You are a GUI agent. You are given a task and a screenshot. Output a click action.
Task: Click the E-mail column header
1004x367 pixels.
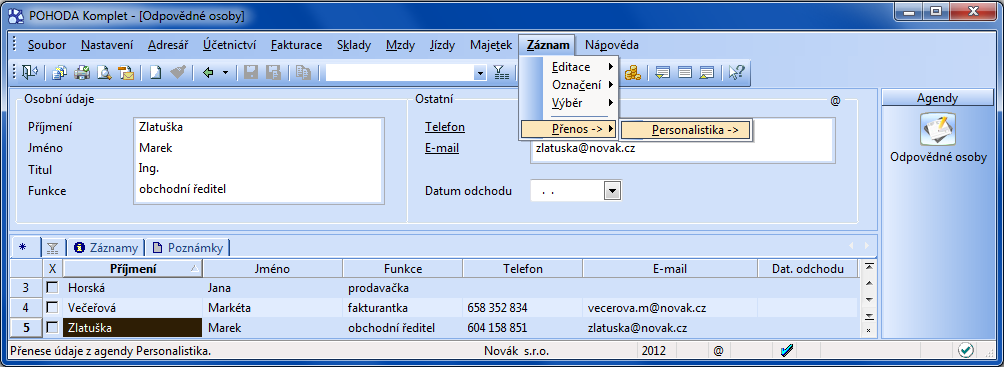point(670,269)
